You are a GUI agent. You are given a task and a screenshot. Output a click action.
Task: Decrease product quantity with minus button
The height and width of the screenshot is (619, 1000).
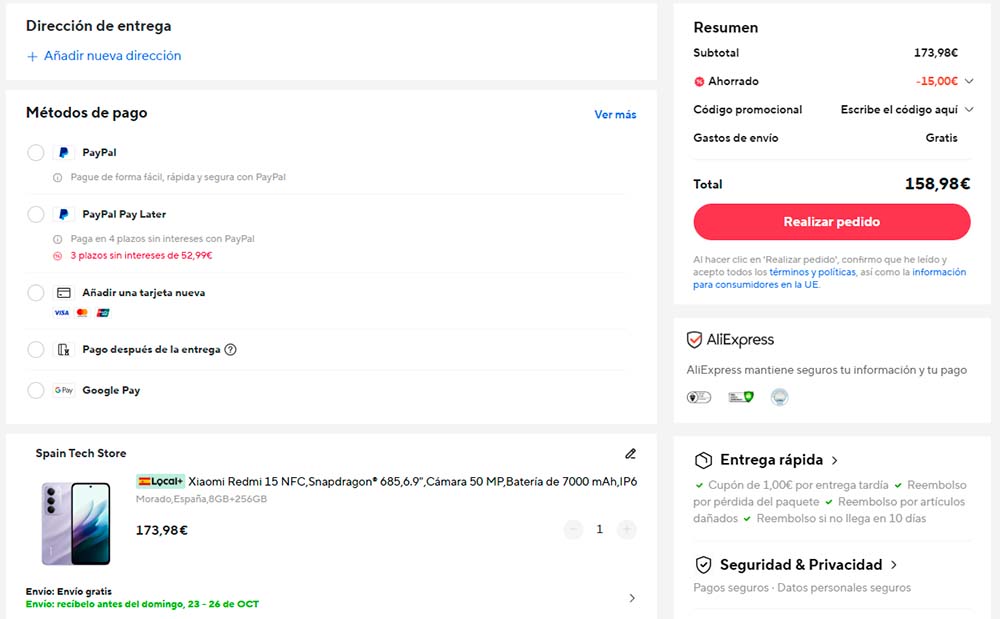573,529
